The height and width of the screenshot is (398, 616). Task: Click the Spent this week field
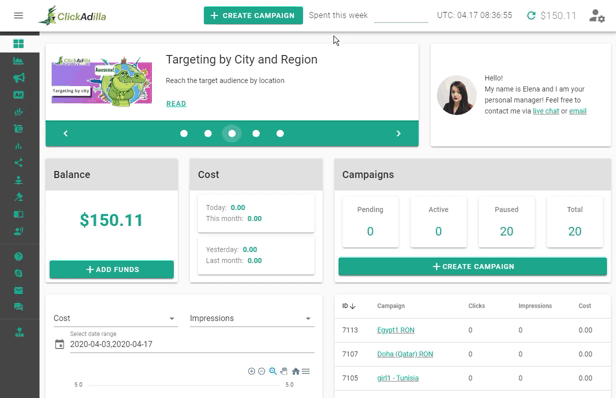tap(401, 16)
